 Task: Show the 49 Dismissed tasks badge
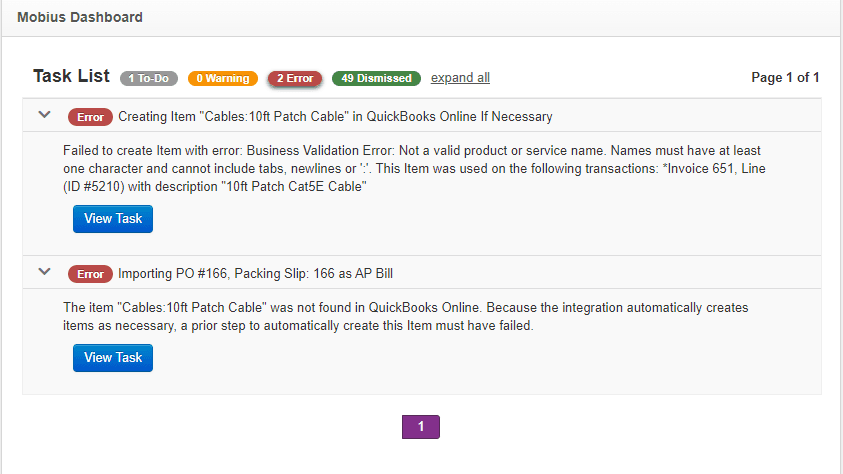[x=376, y=78]
